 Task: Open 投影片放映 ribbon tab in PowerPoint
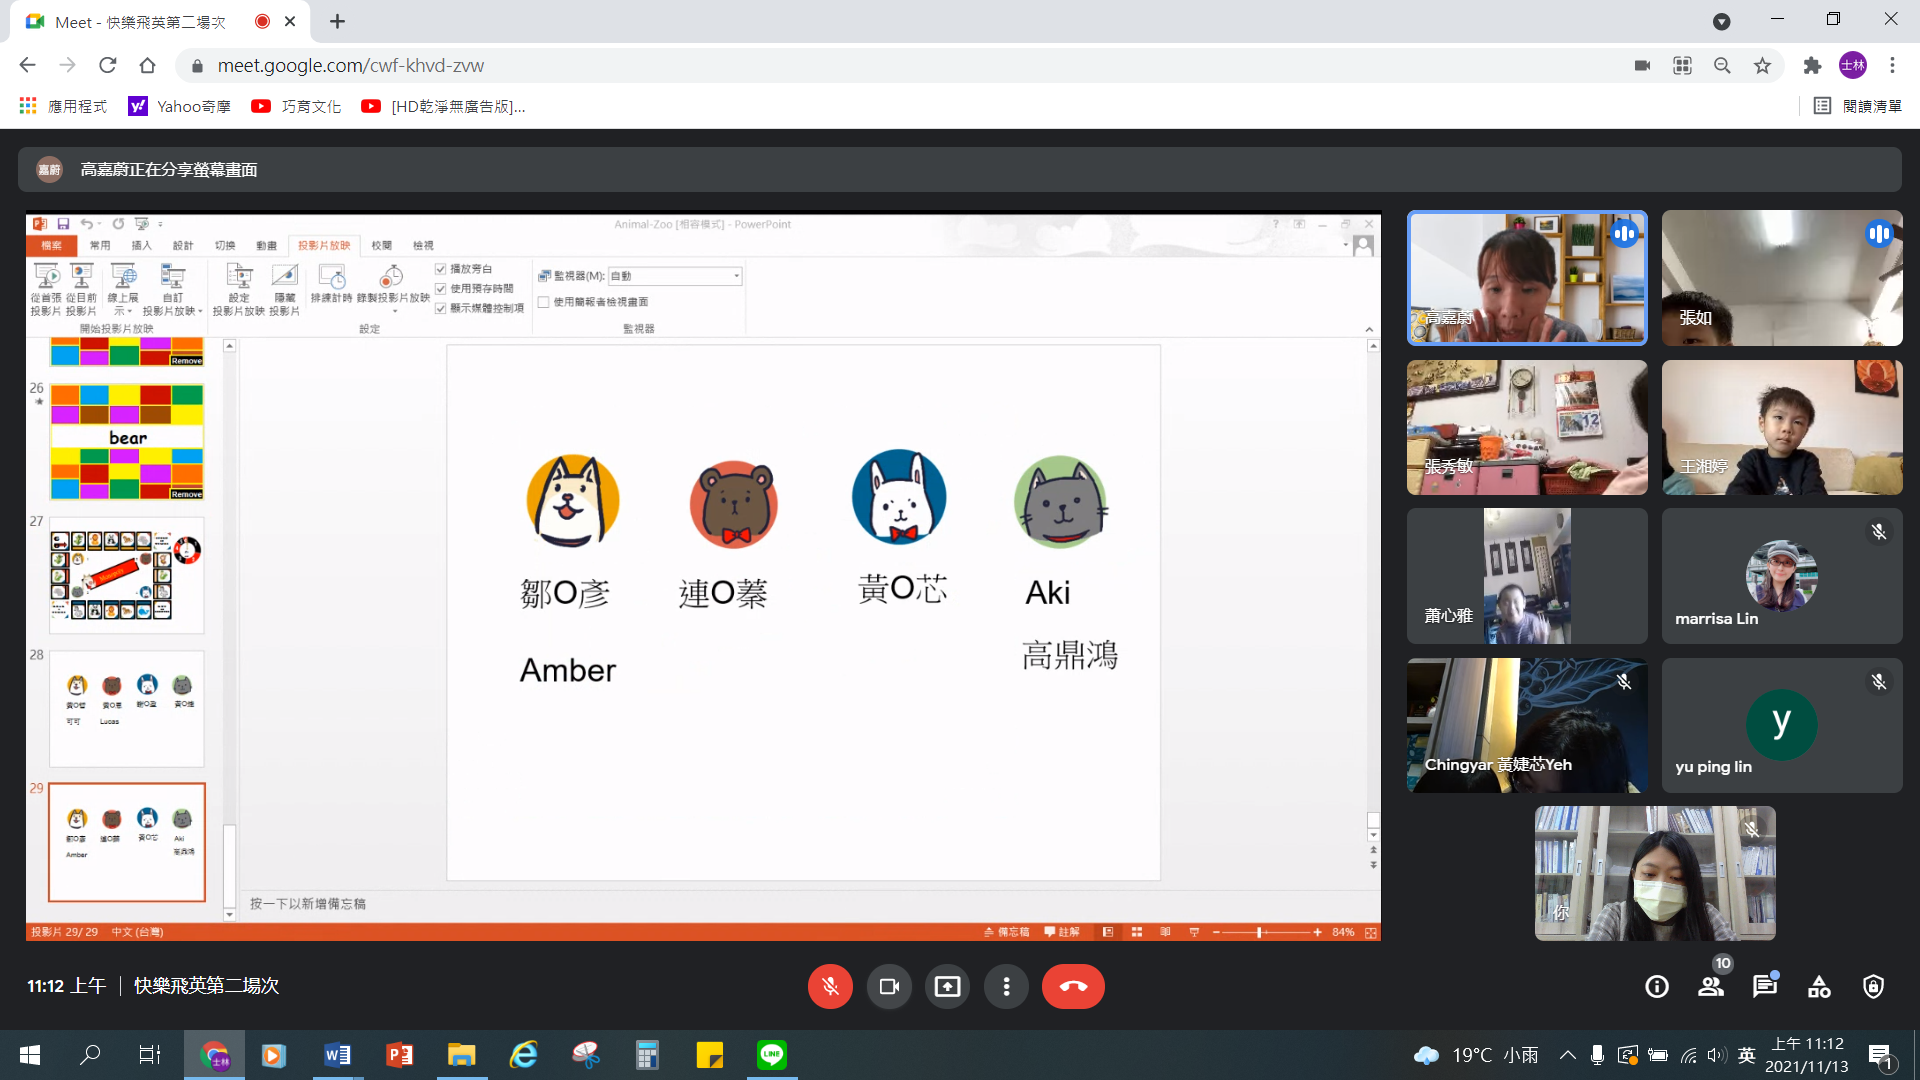324,245
